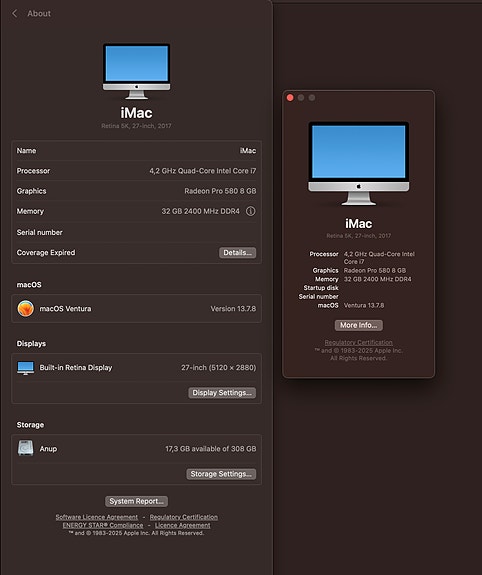Screen dimensions: 482x575
Task: Close the small About This Mac window
Action: point(290,98)
